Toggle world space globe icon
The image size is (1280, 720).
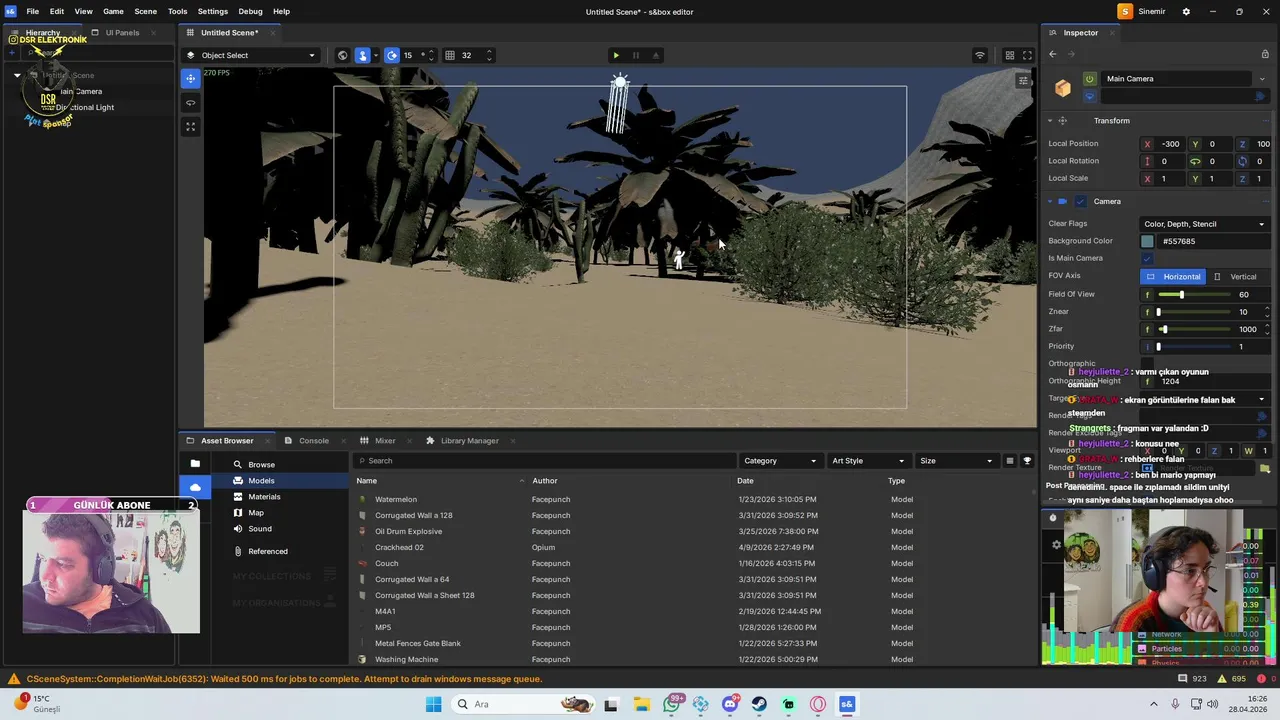pos(342,55)
